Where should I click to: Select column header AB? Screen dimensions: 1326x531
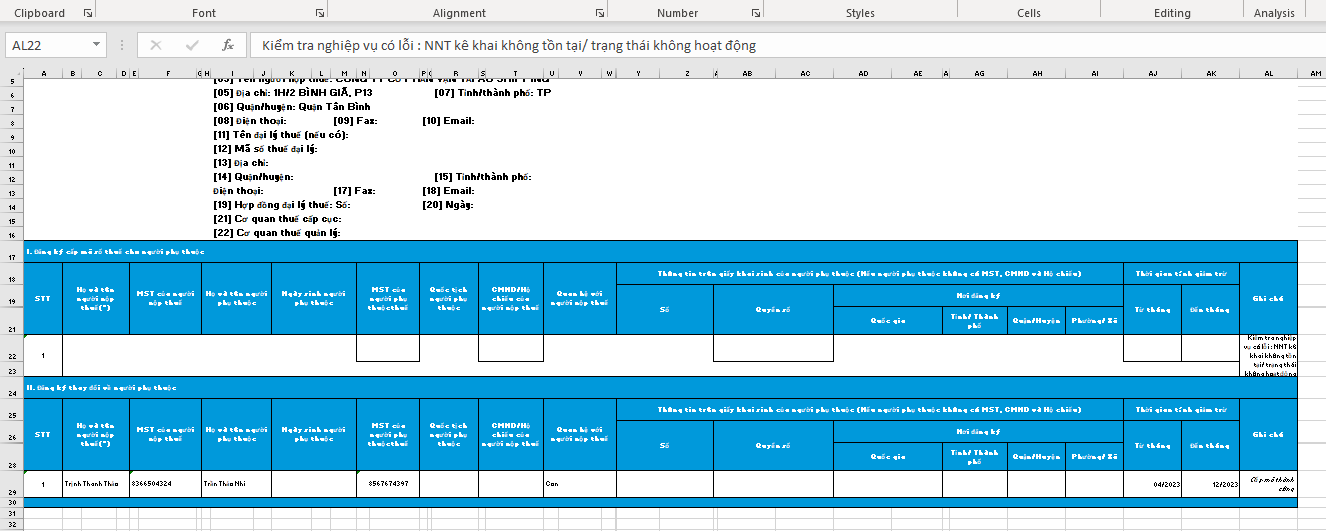pyautogui.click(x=746, y=74)
